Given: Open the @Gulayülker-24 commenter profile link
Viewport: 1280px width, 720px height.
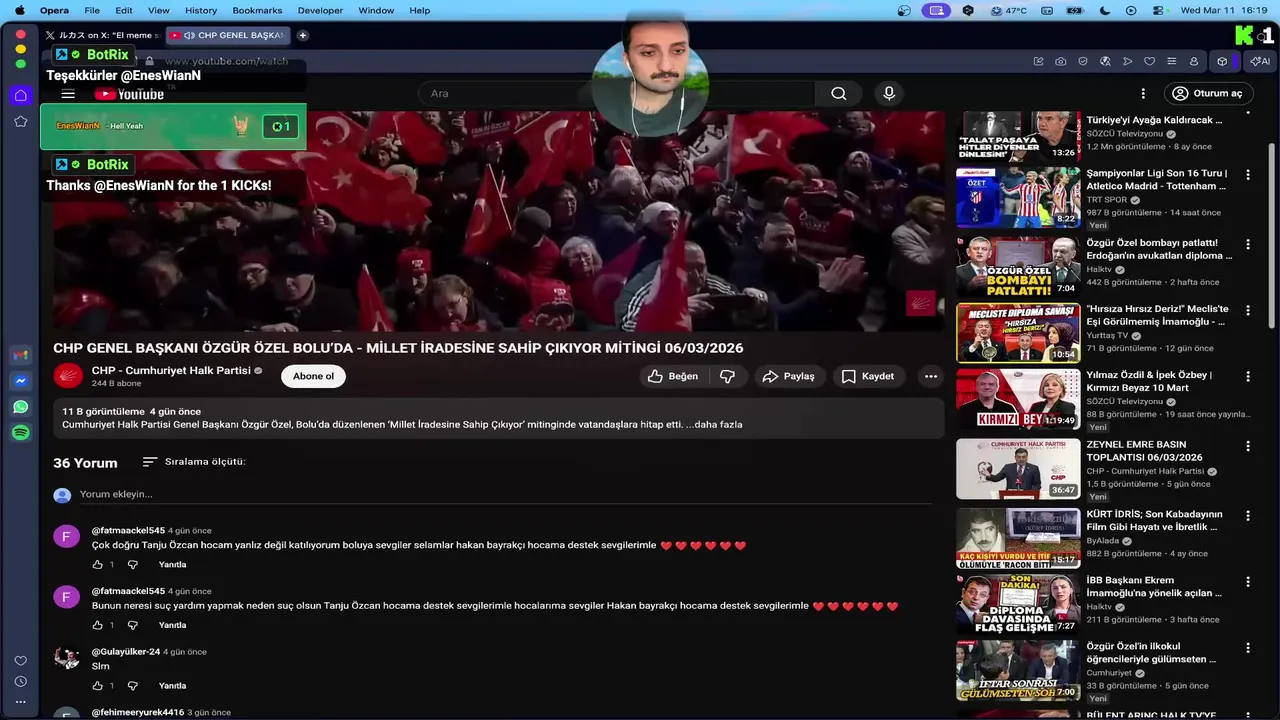Looking at the screenshot, I should (126, 651).
